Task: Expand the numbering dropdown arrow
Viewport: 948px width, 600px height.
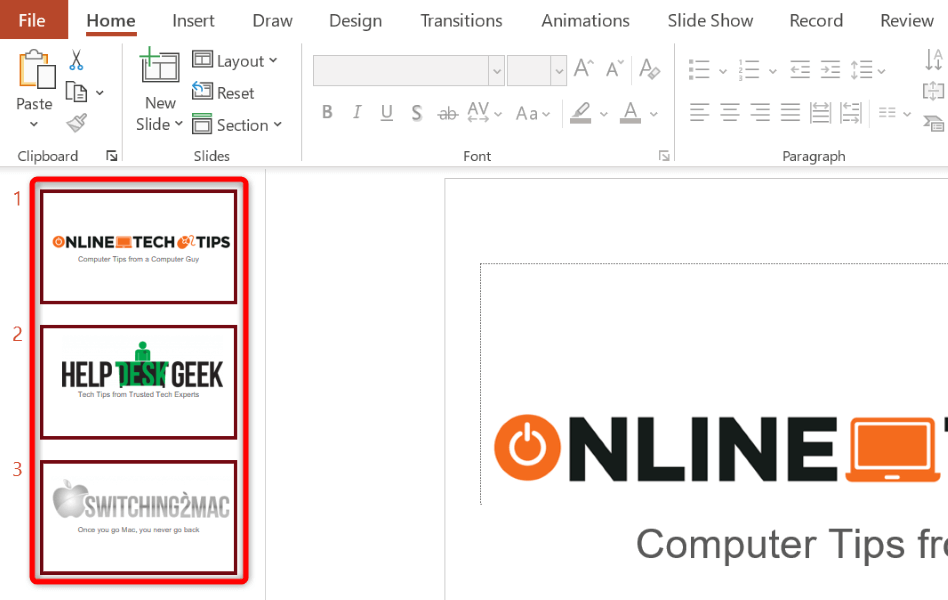Action: [772, 71]
